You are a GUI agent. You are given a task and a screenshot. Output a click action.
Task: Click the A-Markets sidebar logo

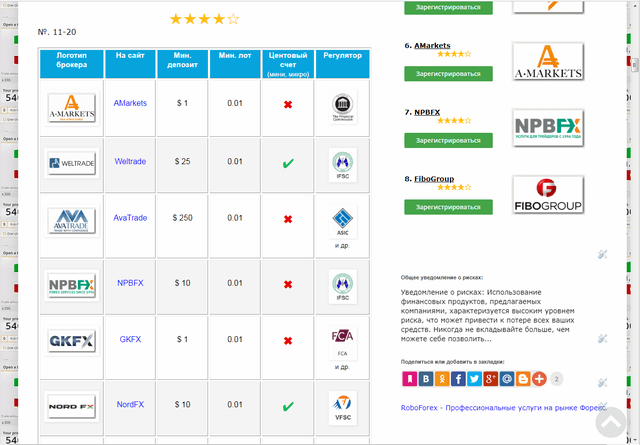tap(548, 62)
